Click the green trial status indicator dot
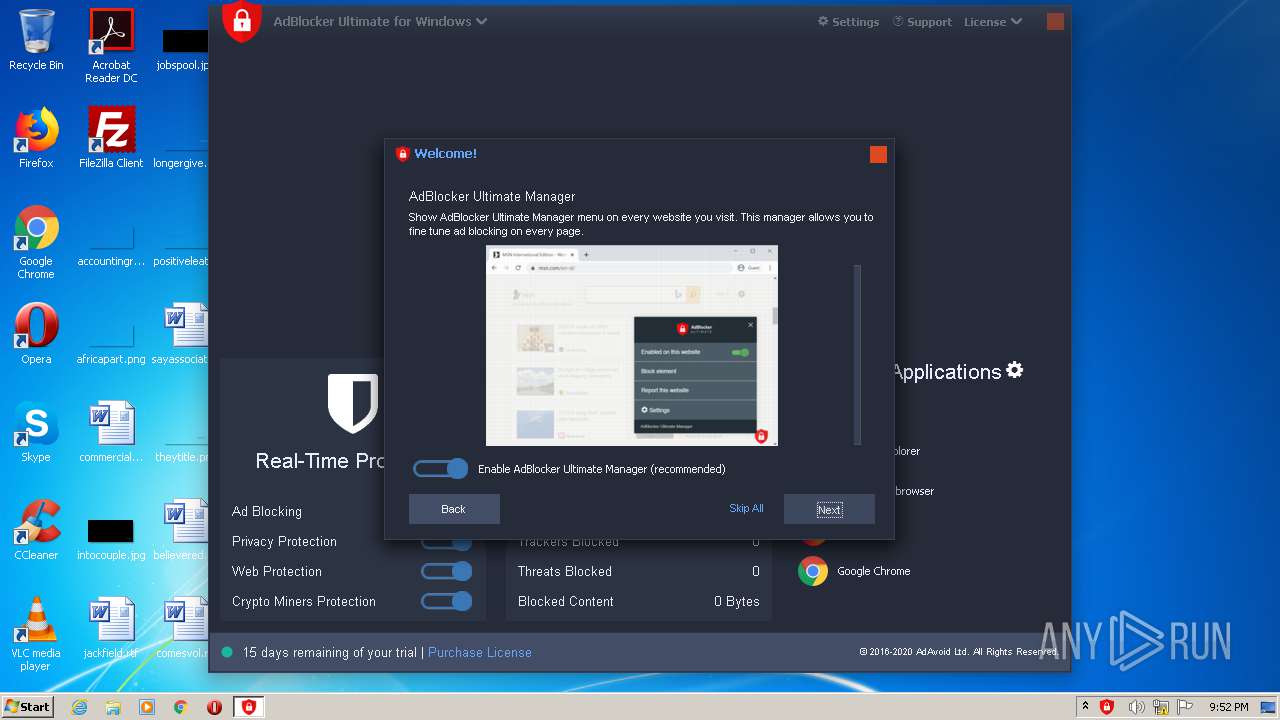 click(x=227, y=652)
